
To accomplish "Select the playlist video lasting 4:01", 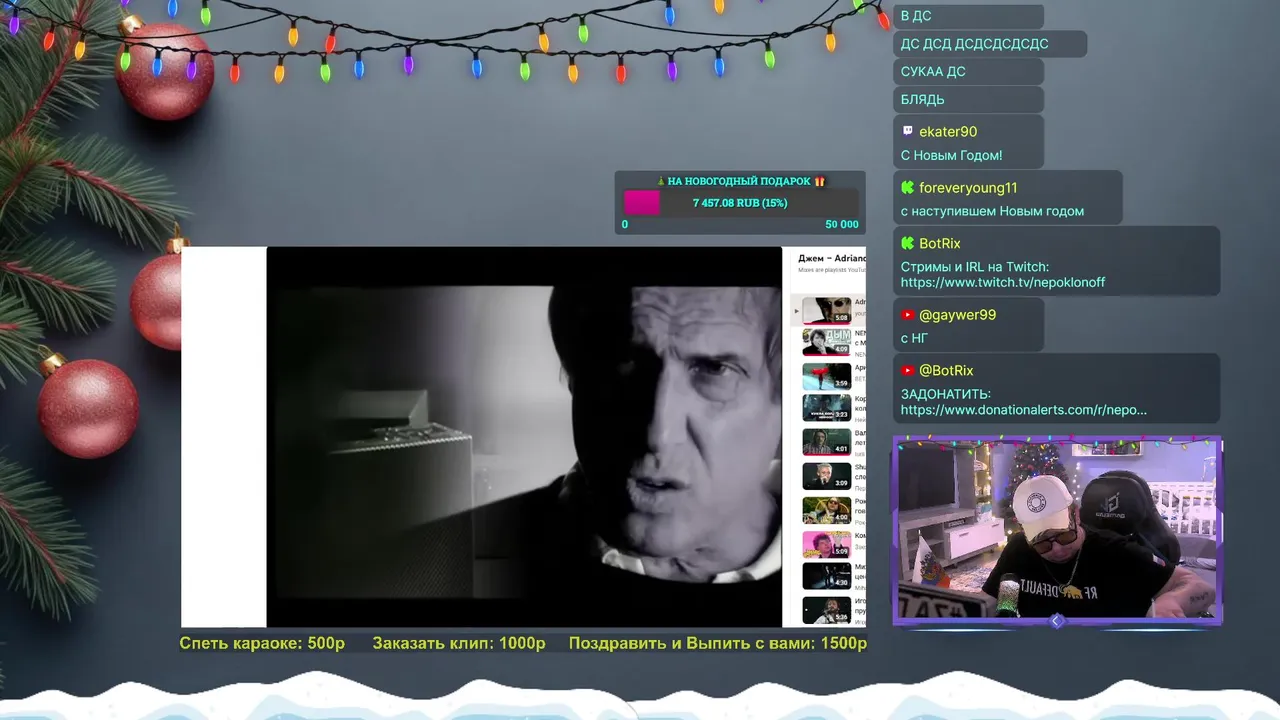I will tap(827, 442).
